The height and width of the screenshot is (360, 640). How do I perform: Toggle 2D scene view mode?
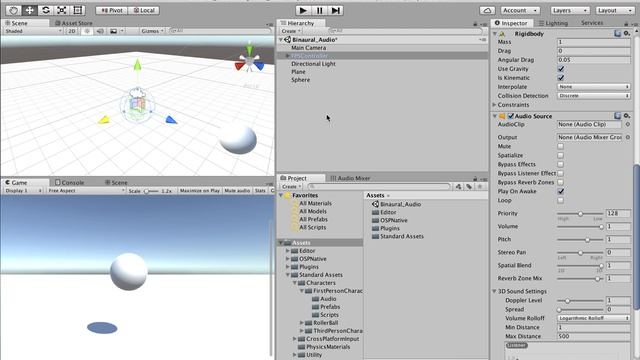(x=72, y=31)
